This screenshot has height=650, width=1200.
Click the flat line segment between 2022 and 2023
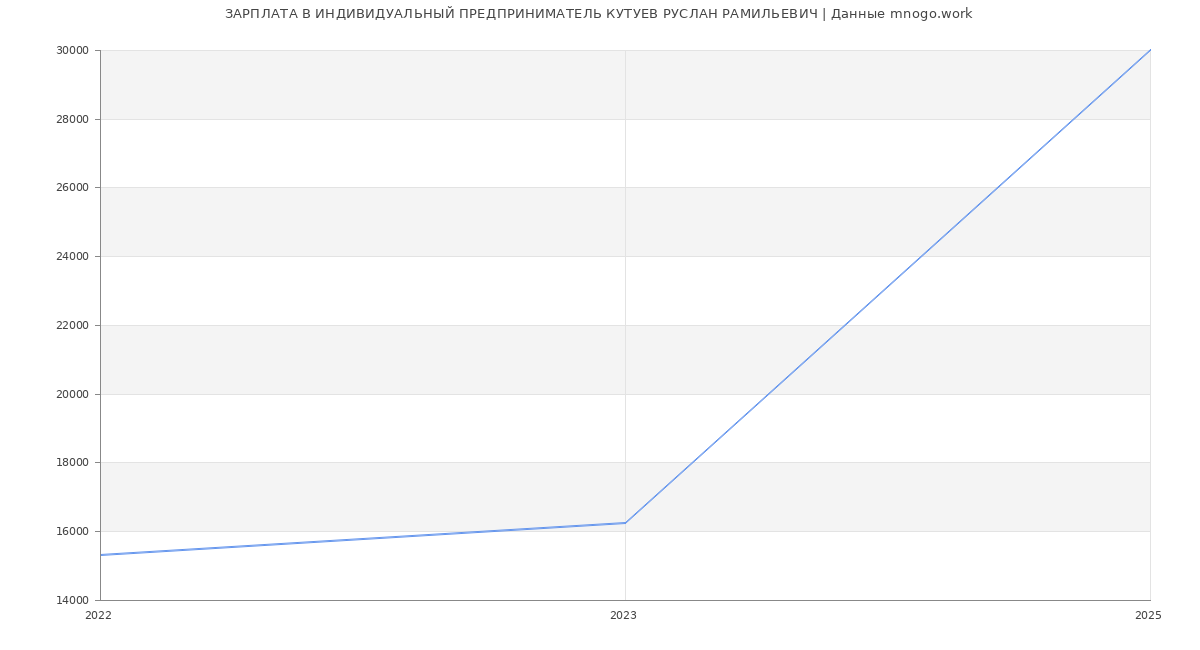[x=363, y=539]
